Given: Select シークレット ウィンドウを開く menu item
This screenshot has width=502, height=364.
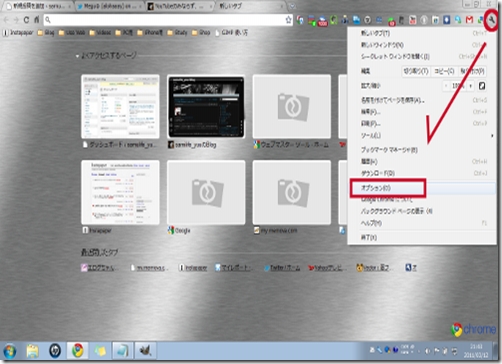Looking at the screenshot, I should (422, 56).
